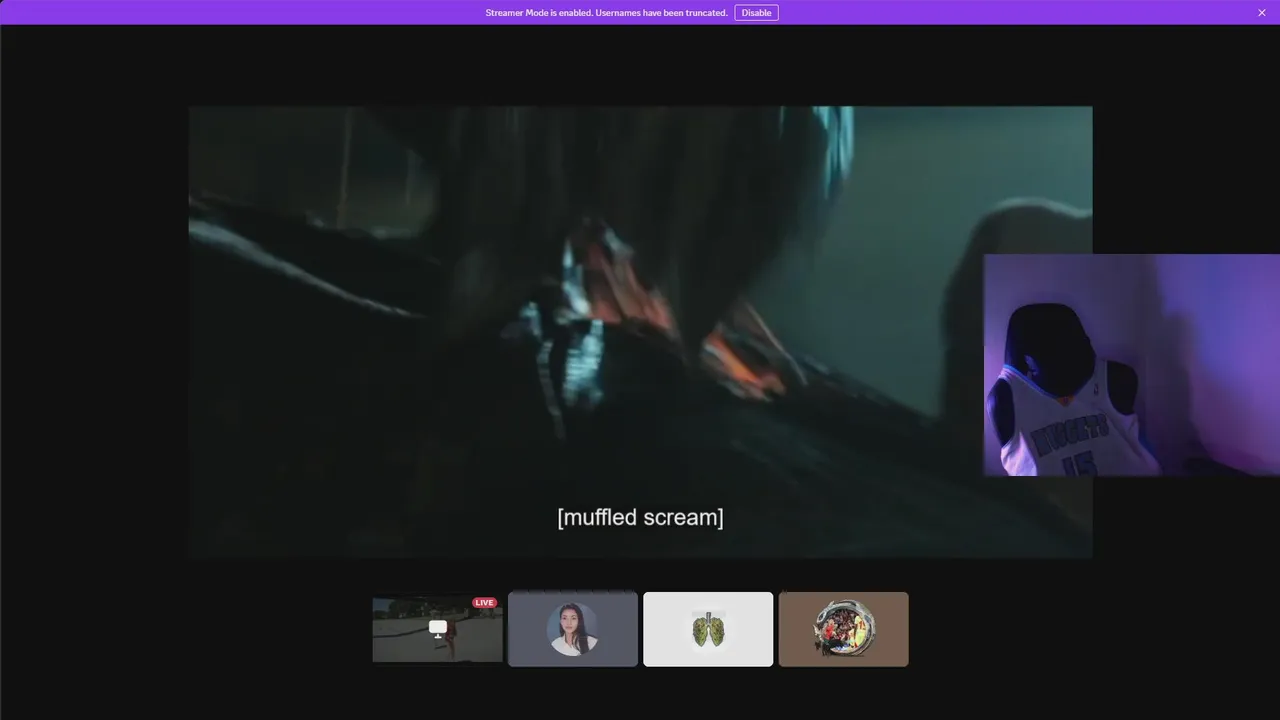Click the "Streamer Mode is enabled" banner text

(606, 13)
